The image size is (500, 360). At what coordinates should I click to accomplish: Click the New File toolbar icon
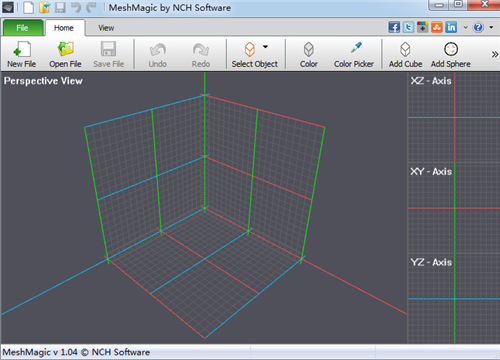pos(22,50)
